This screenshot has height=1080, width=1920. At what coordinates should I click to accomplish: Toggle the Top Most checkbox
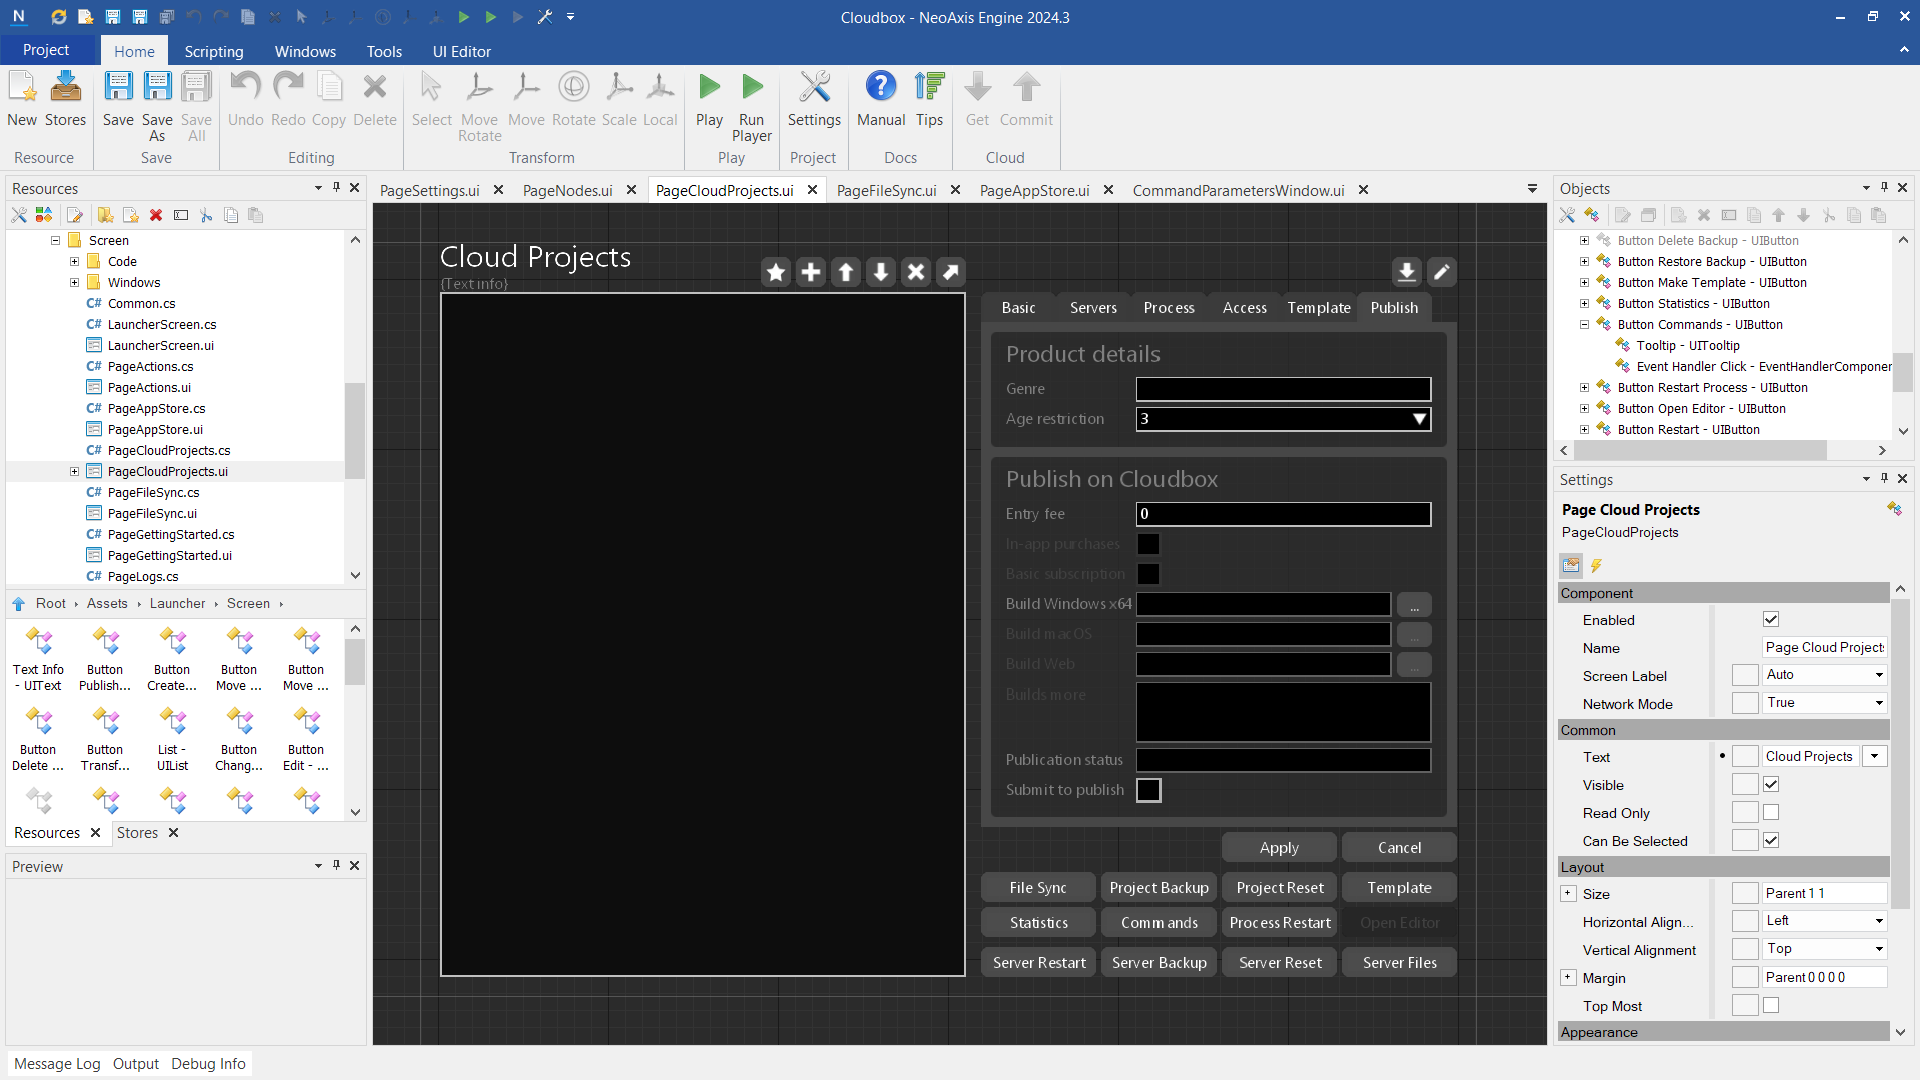coord(1771,1006)
